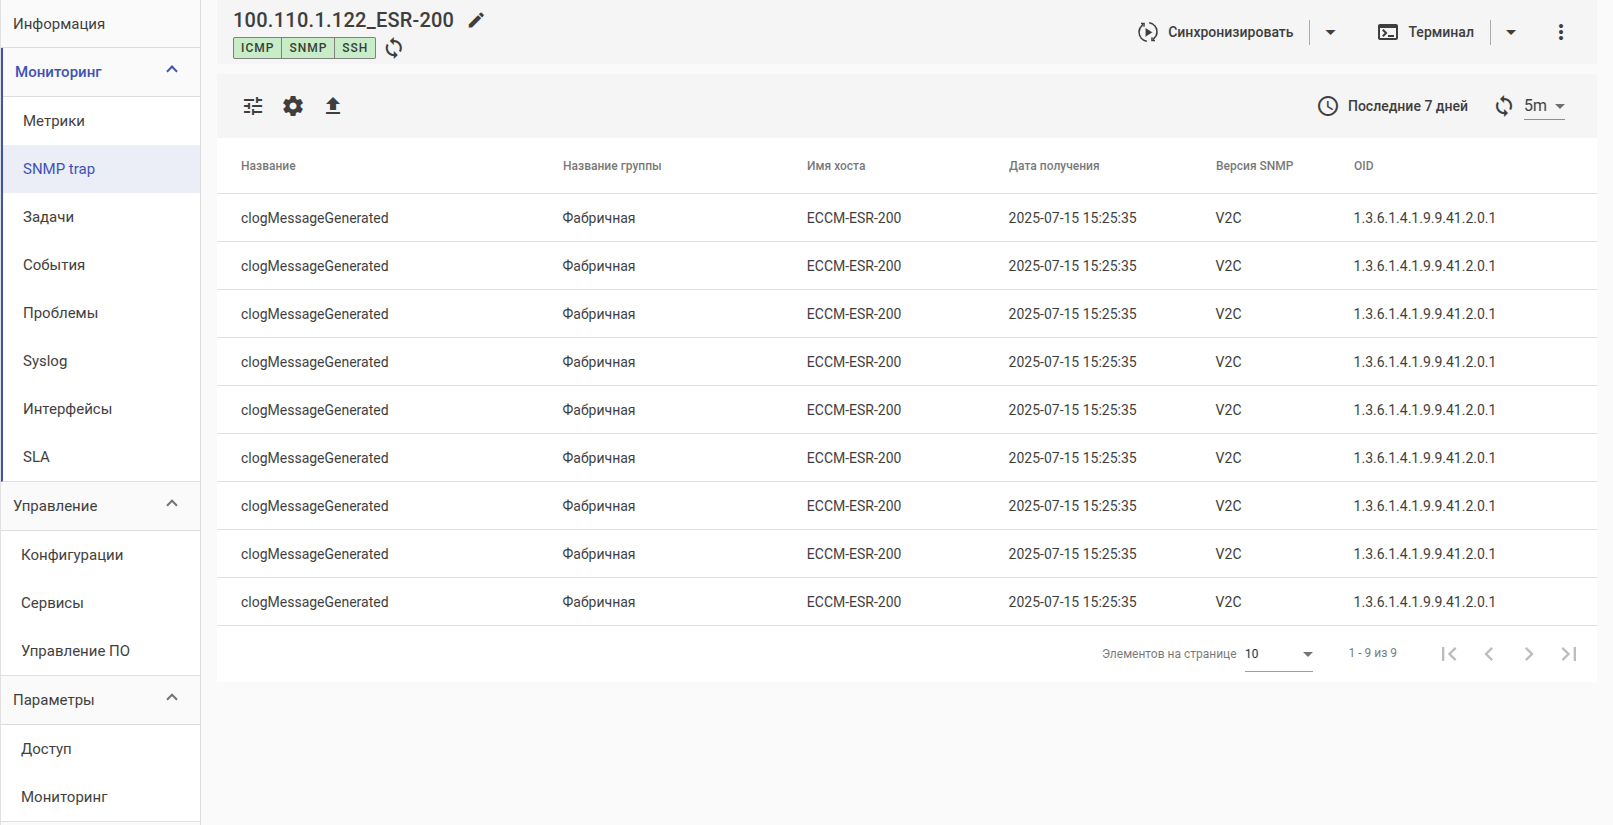Image resolution: width=1613 pixels, height=825 pixels.
Task: Click the refresh icon beside SSH badge
Action: [394, 48]
